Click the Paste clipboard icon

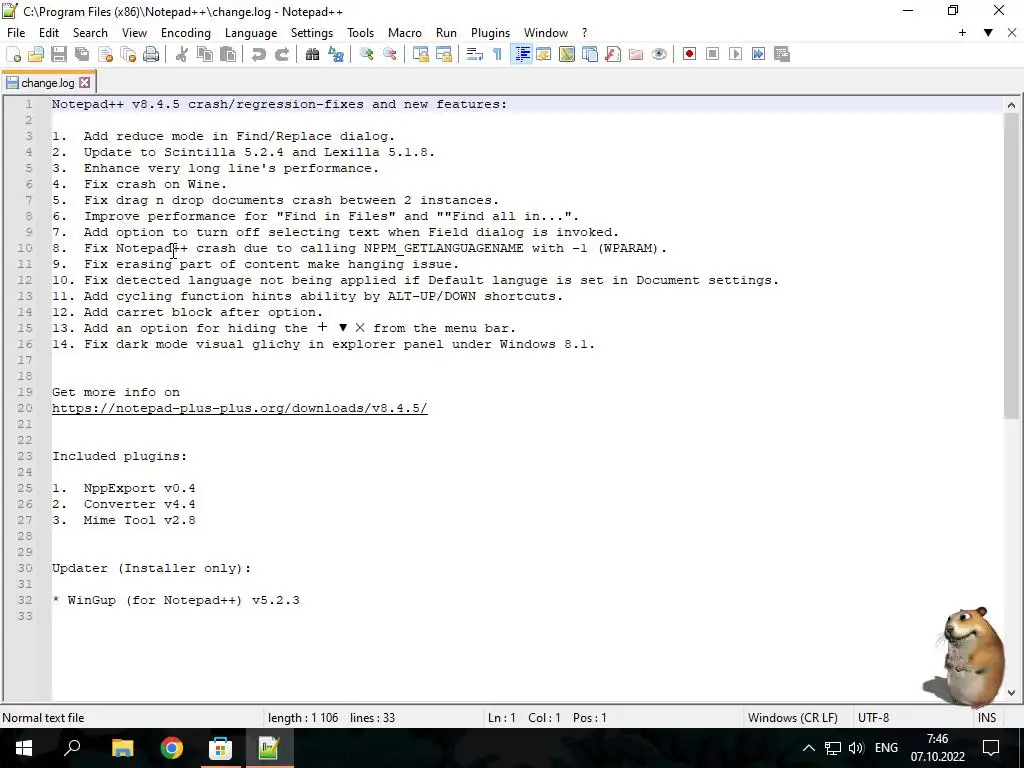pos(228,54)
